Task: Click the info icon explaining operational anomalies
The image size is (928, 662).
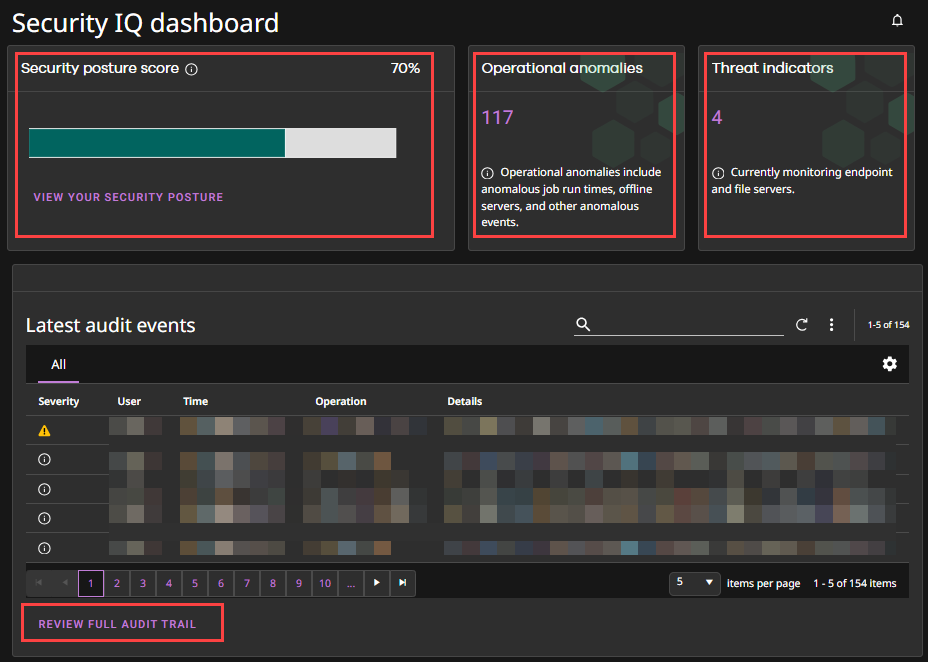Action: pos(486,171)
